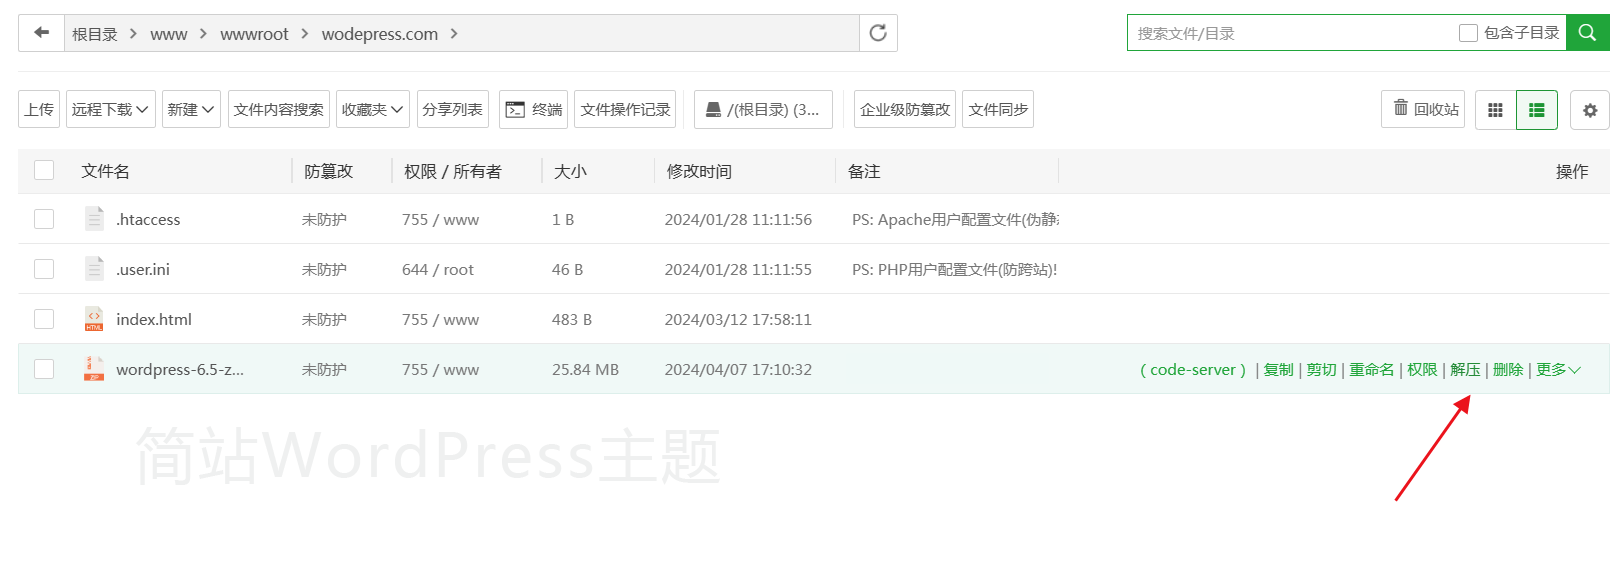
Task: Open the settings gear icon
Action: tap(1589, 110)
